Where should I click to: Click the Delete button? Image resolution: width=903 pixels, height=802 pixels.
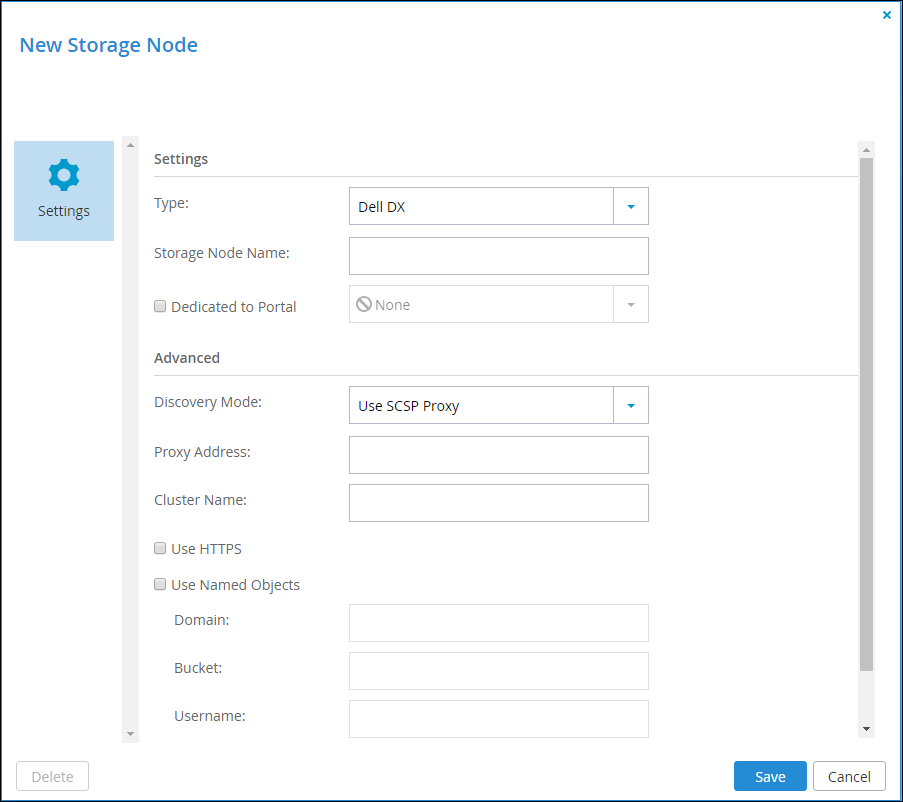(x=52, y=776)
